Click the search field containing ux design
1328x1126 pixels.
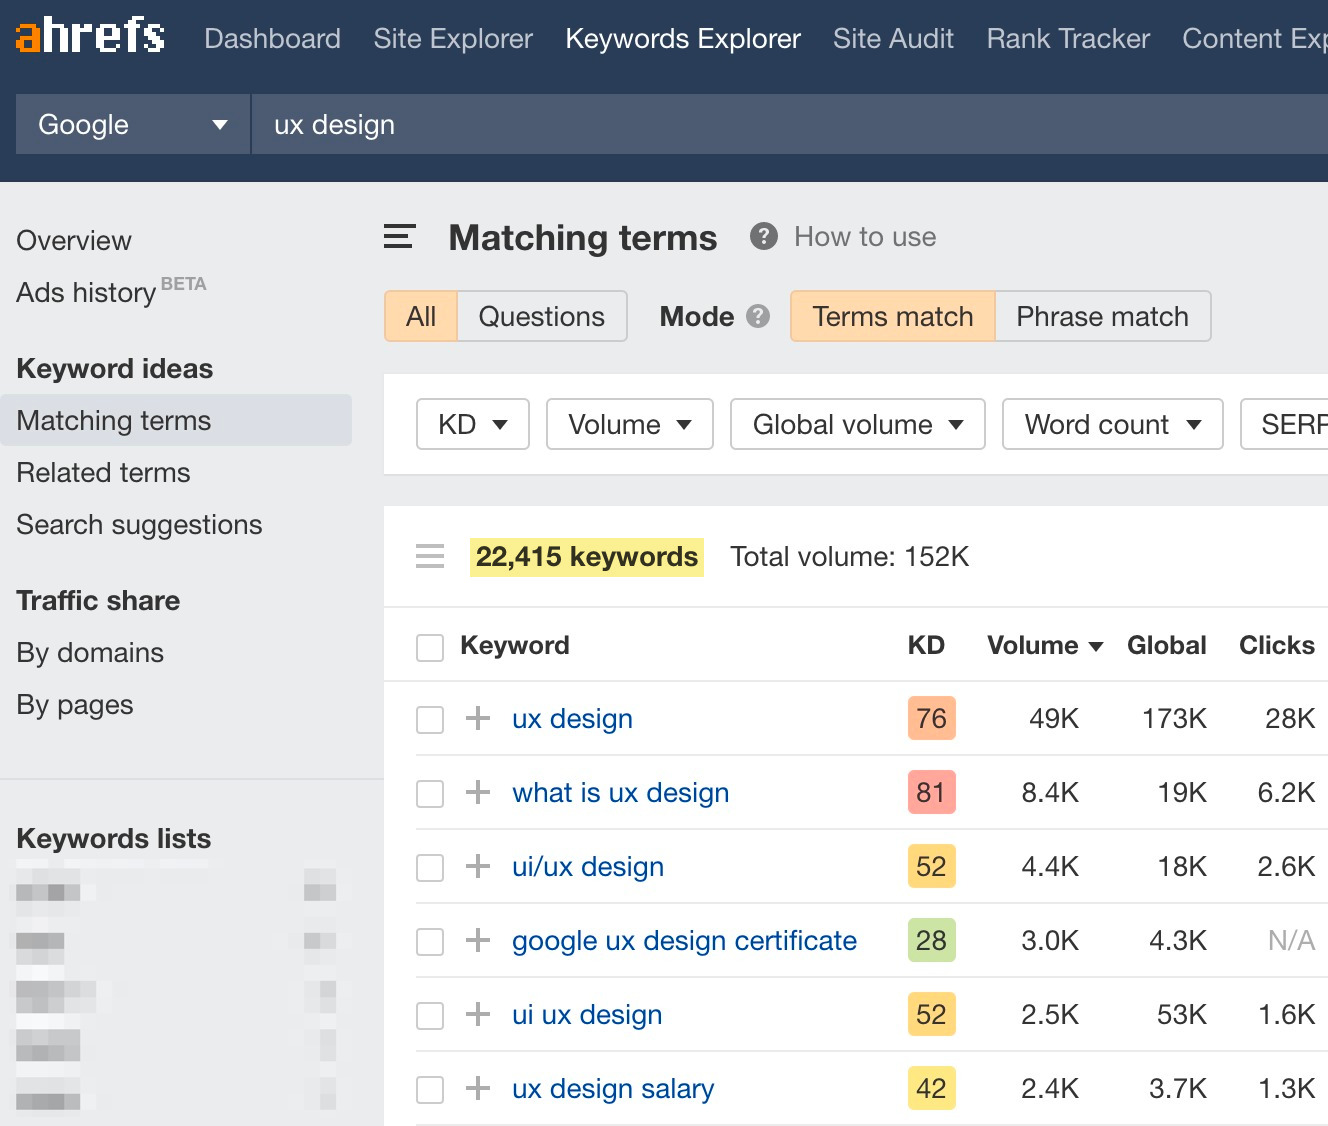(600, 124)
